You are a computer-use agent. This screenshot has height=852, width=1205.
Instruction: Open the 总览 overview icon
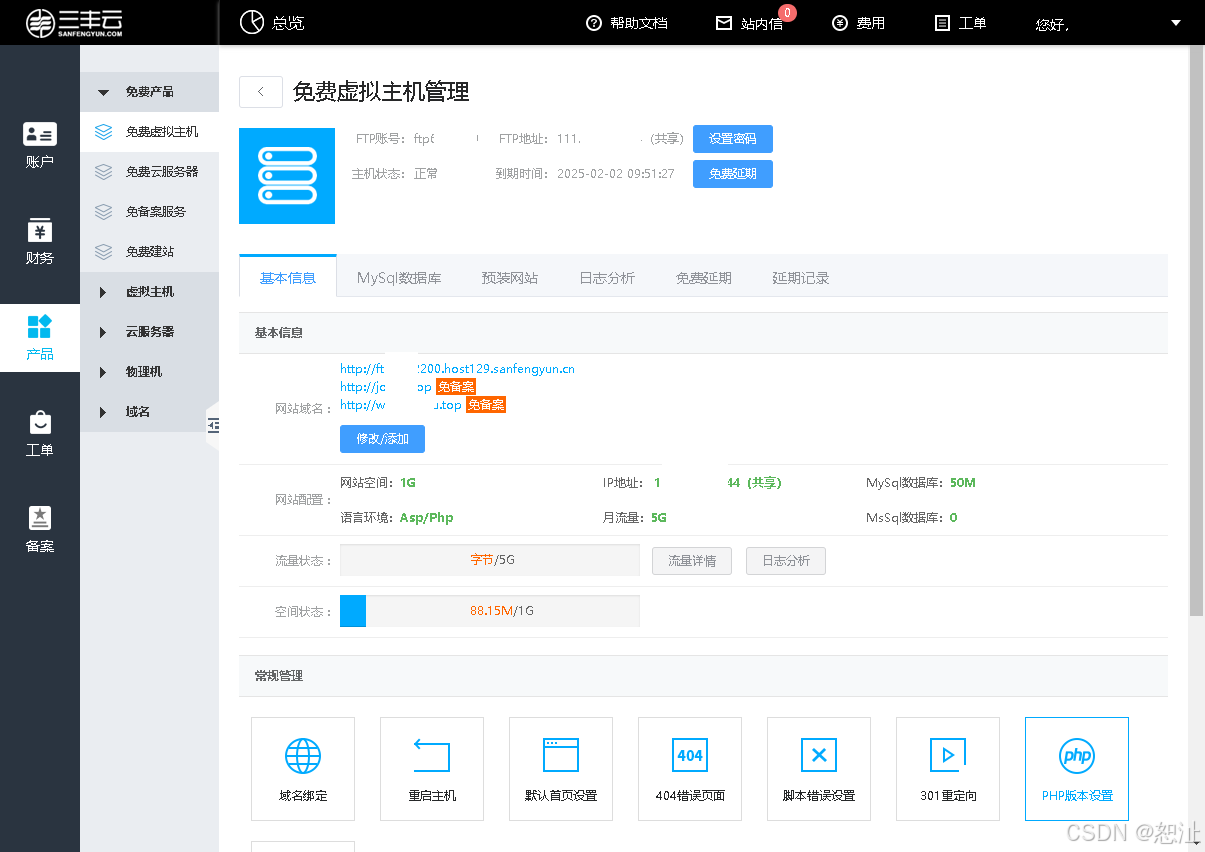(252, 22)
